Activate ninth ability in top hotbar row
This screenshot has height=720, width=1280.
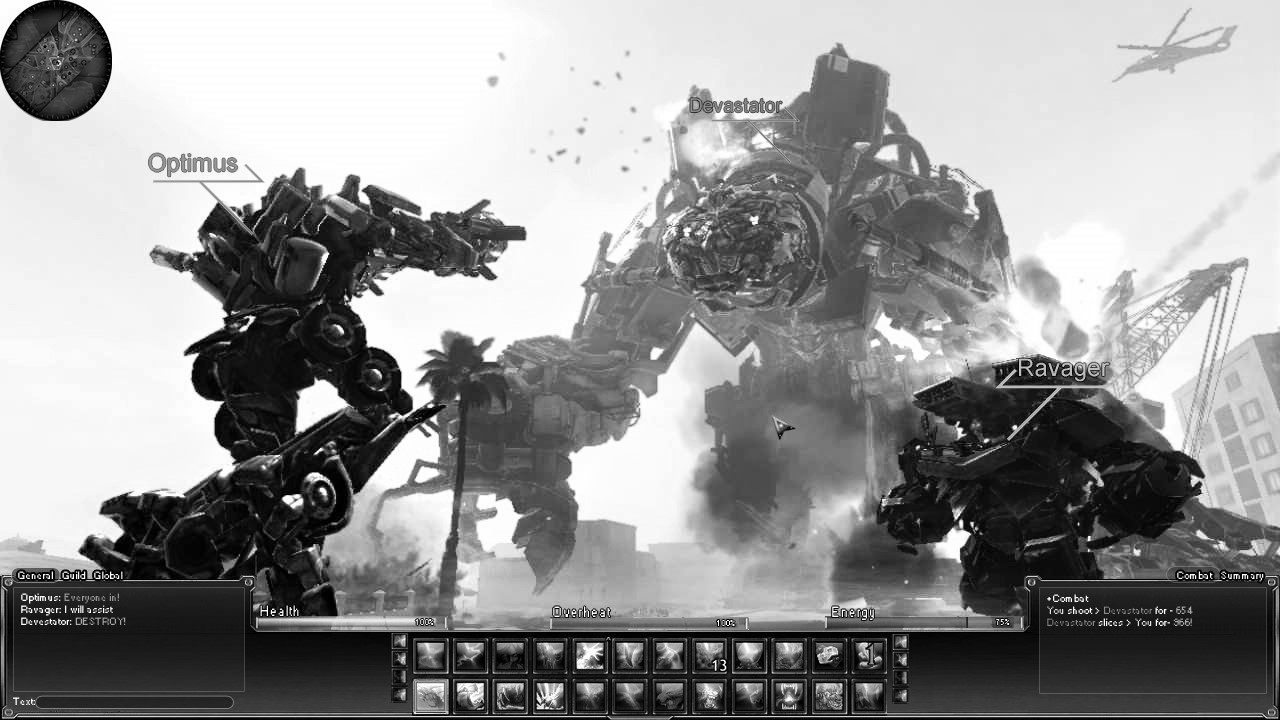pyautogui.click(x=751, y=656)
